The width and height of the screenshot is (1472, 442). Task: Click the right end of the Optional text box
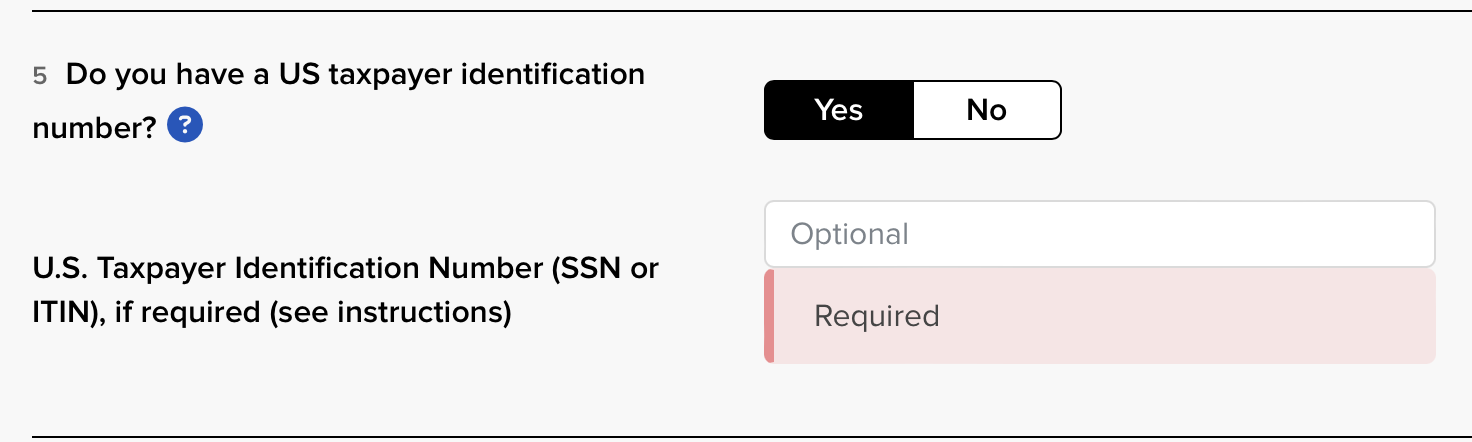coord(1400,234)
